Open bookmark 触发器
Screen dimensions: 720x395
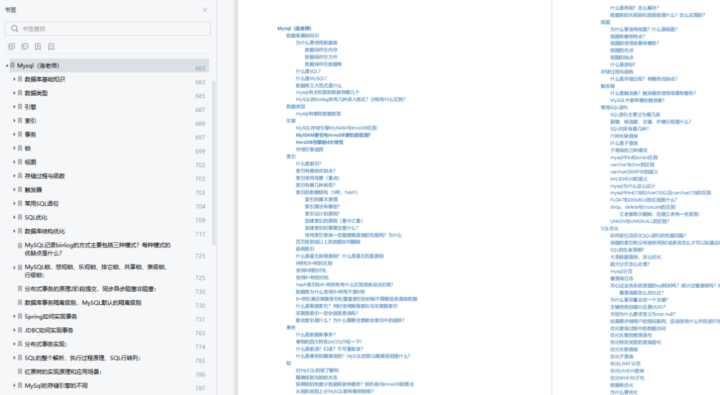[33, 190]
